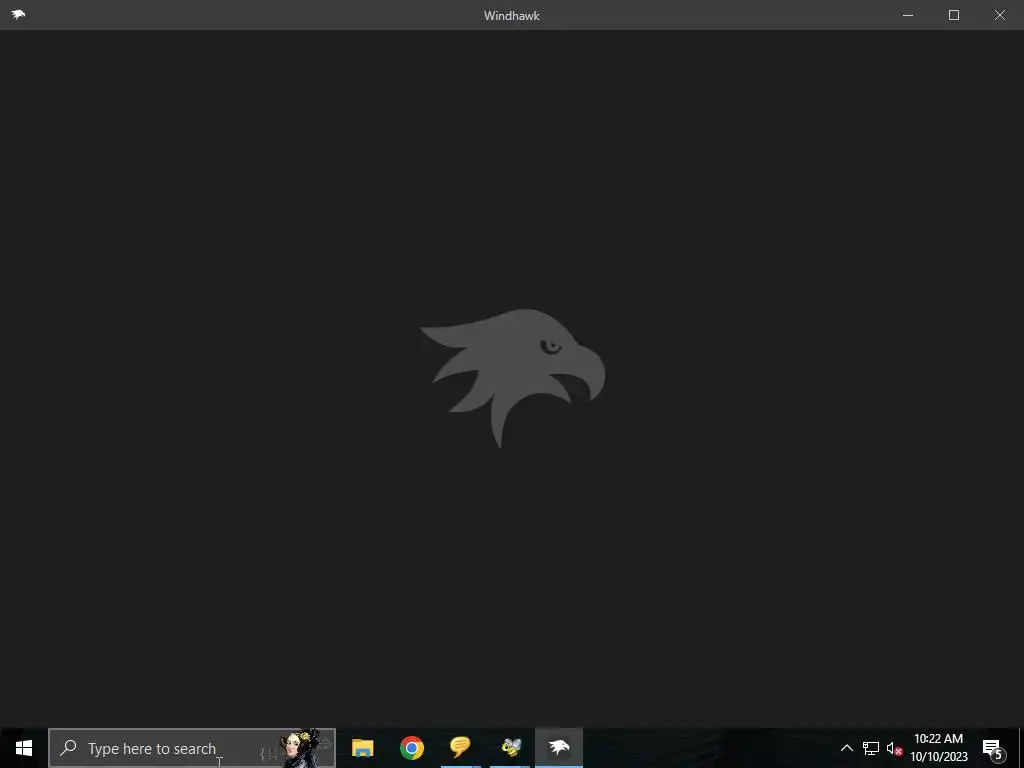Click the portrait illustration in the search box
The height and width of the screenshot is (768, 1024).
[300, 748]
